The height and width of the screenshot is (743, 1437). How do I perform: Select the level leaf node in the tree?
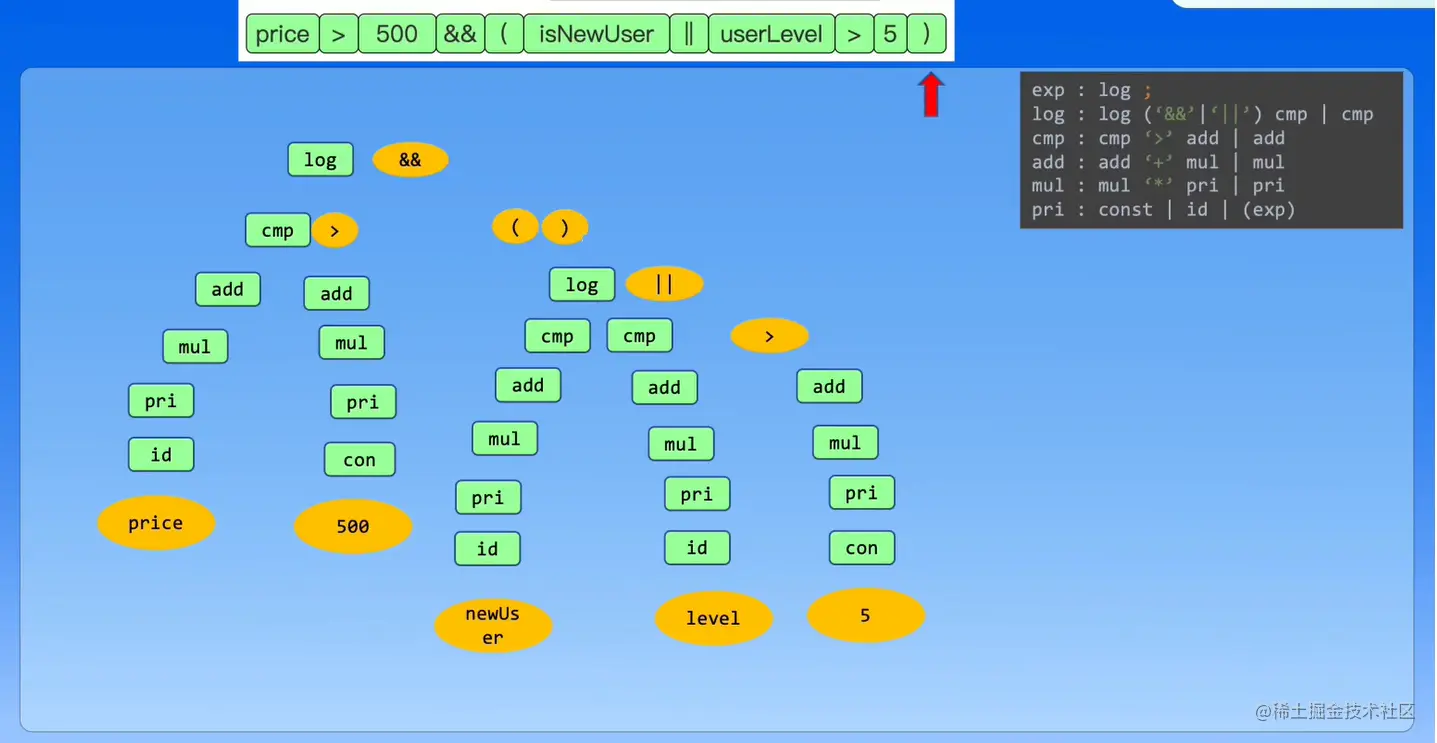point(714,618)
